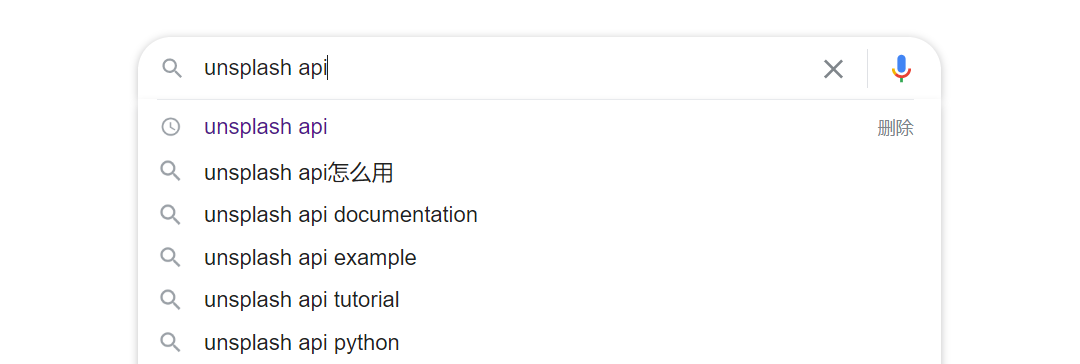Click magnifier icon beside 怎么用 suggestion
This screenshot has width=1080, height=364.
click(x=170, y=171)
